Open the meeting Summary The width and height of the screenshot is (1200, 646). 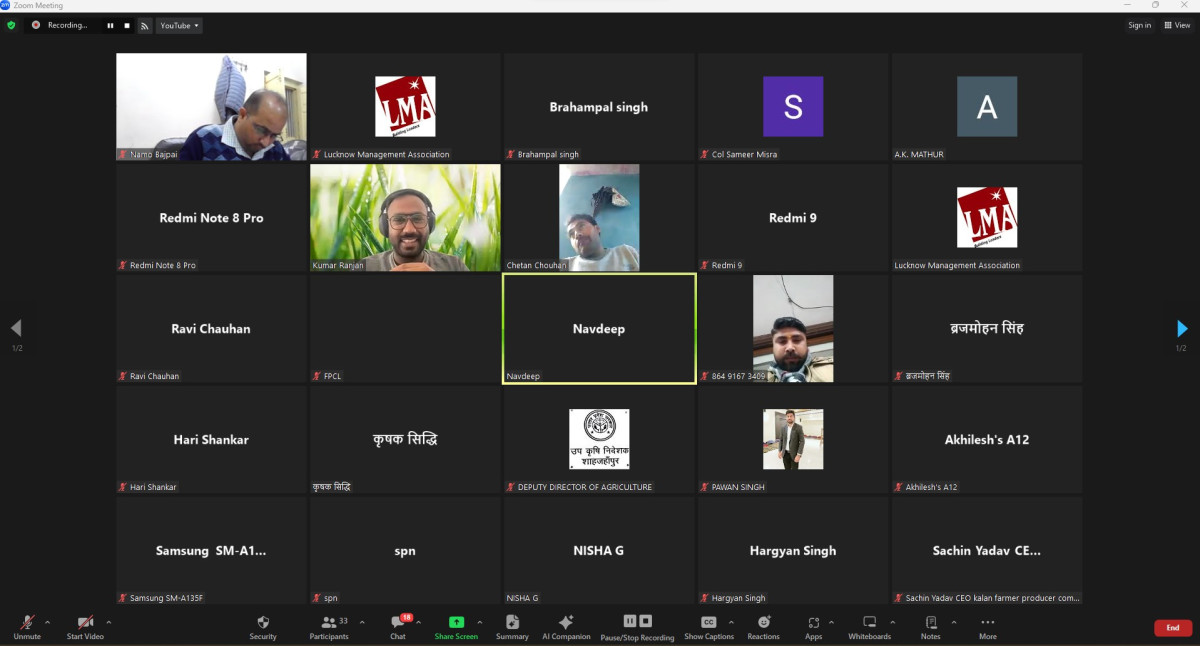(512, 627)
